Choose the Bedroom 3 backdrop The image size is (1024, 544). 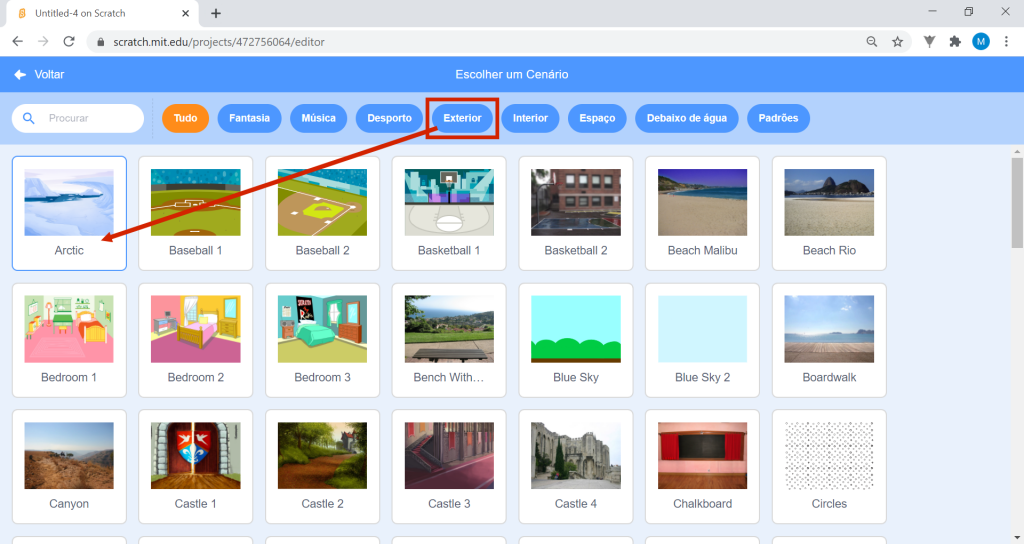tap(323, 340)
